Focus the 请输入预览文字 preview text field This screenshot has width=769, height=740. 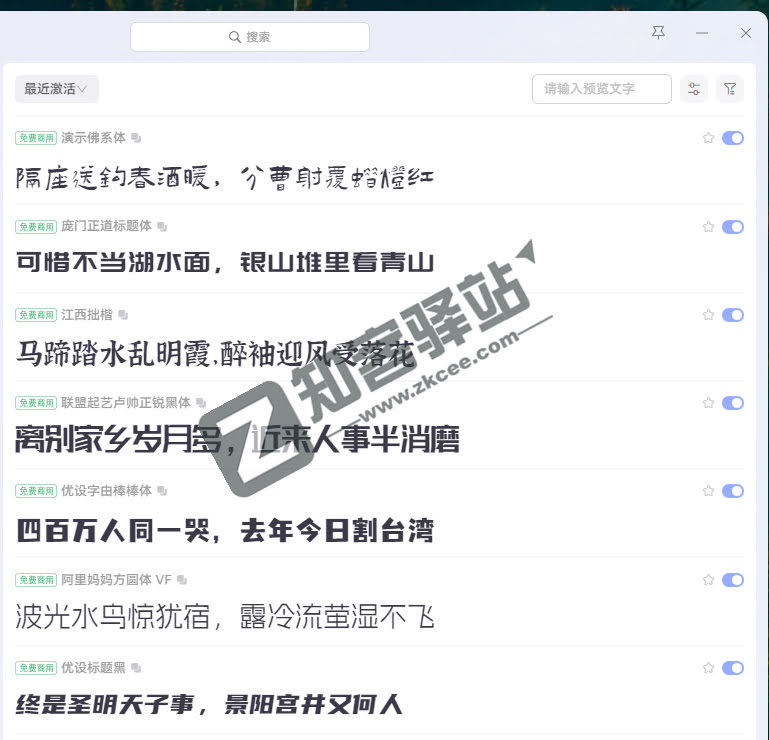601,89
